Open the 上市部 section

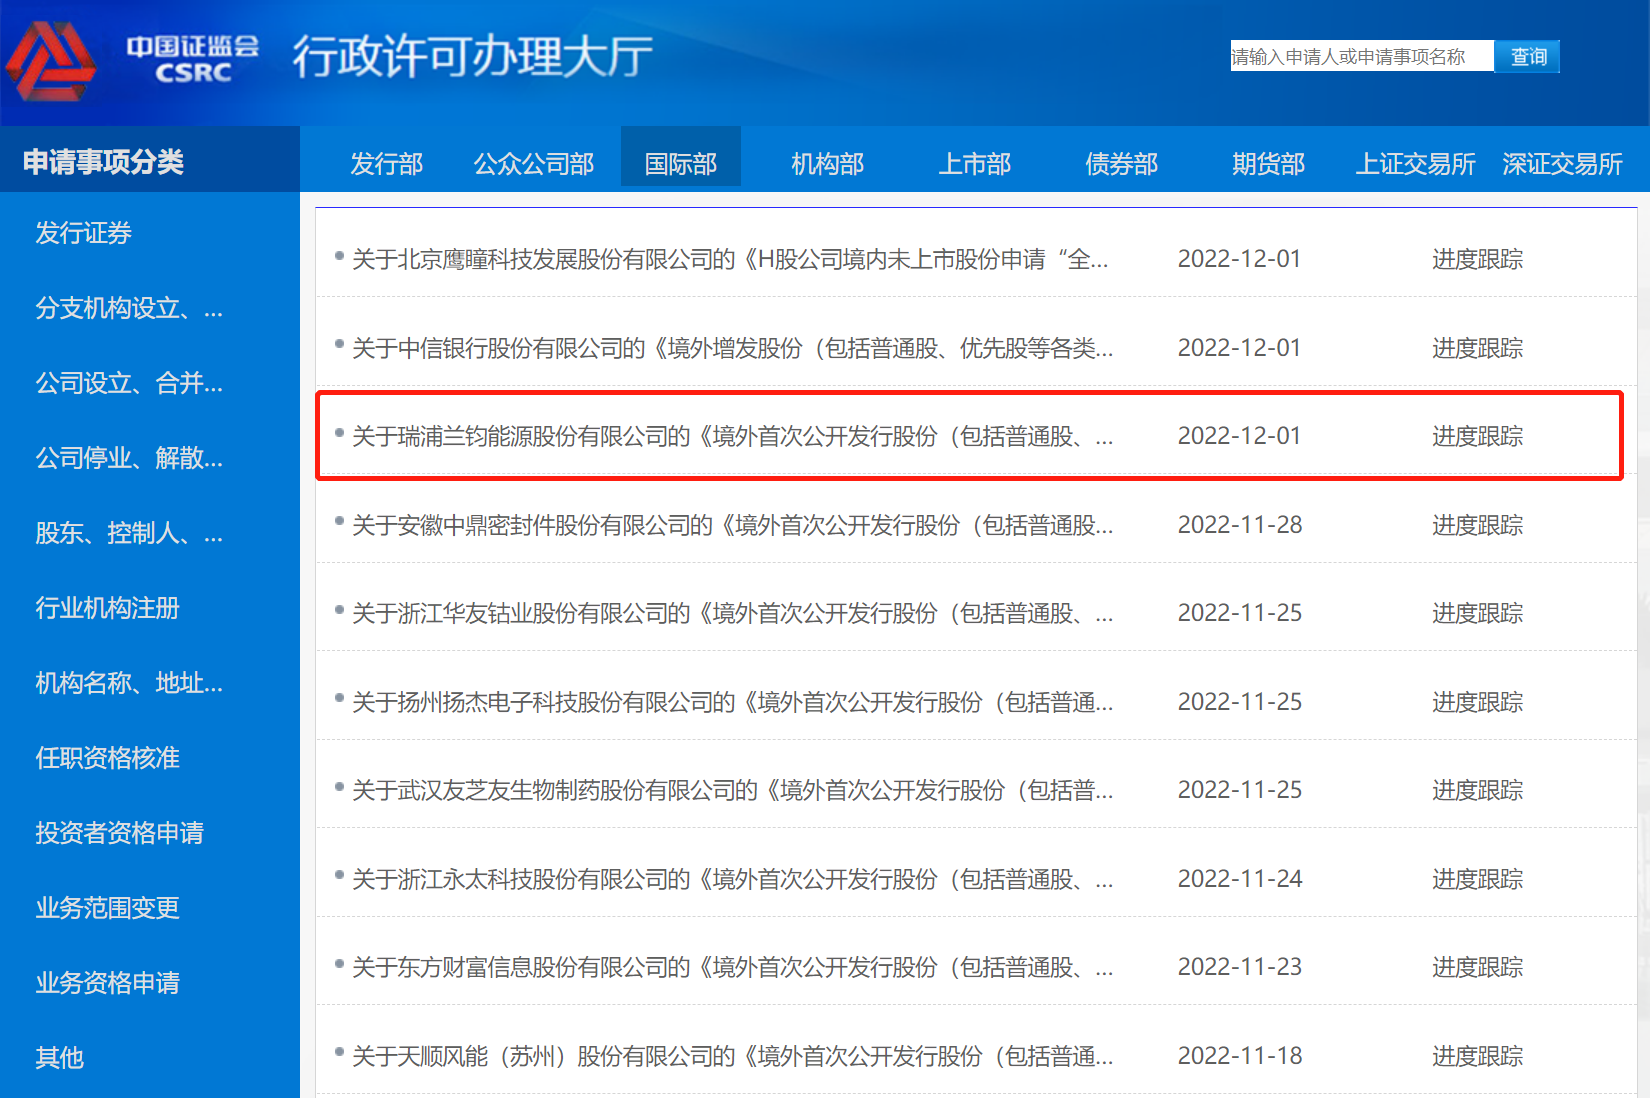pos(973,162)
